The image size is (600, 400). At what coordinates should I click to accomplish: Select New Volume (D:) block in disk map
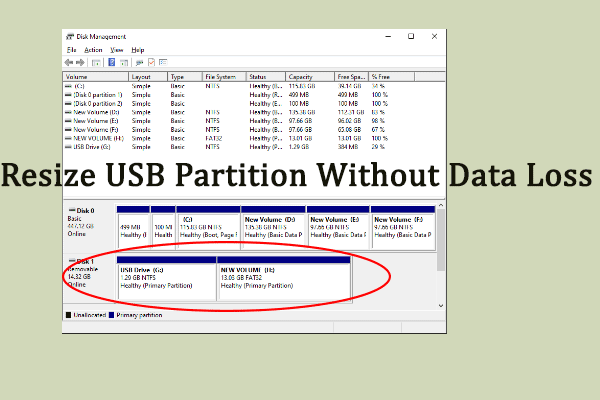click(x=273, y=229)
